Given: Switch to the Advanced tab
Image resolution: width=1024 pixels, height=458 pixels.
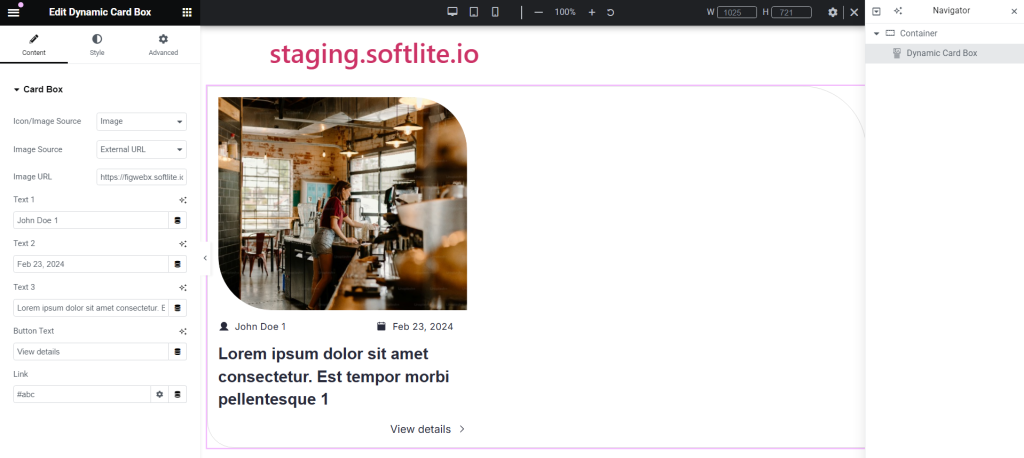Looking at the screenshot, I should pyautogui.click(x=163, y=45).
